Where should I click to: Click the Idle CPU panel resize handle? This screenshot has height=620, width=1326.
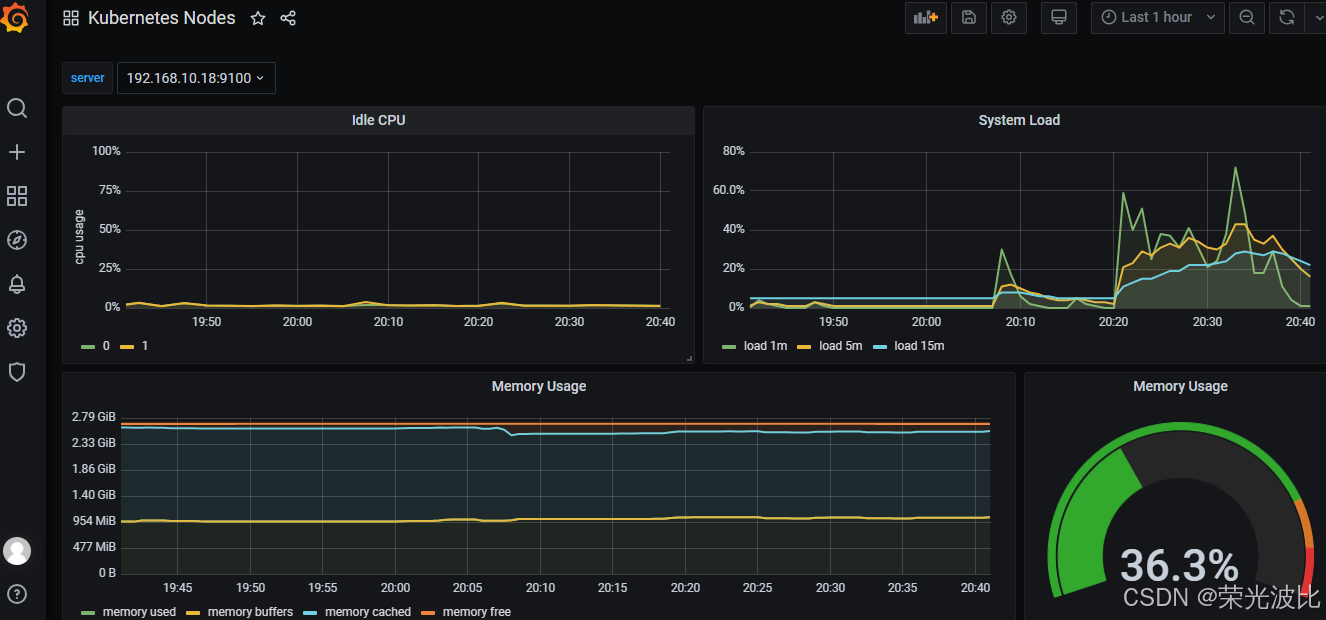pyautogui.click(x=689, y=357)
